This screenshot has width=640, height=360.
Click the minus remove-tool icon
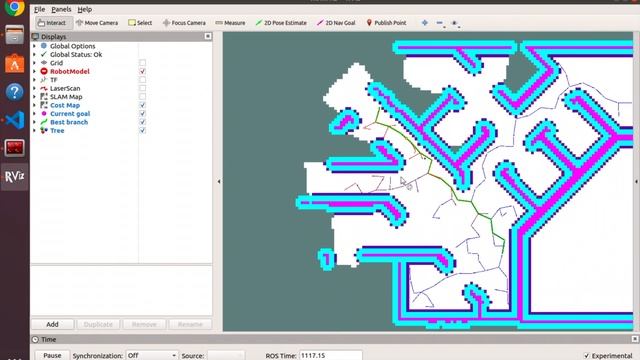pos(440,23)
